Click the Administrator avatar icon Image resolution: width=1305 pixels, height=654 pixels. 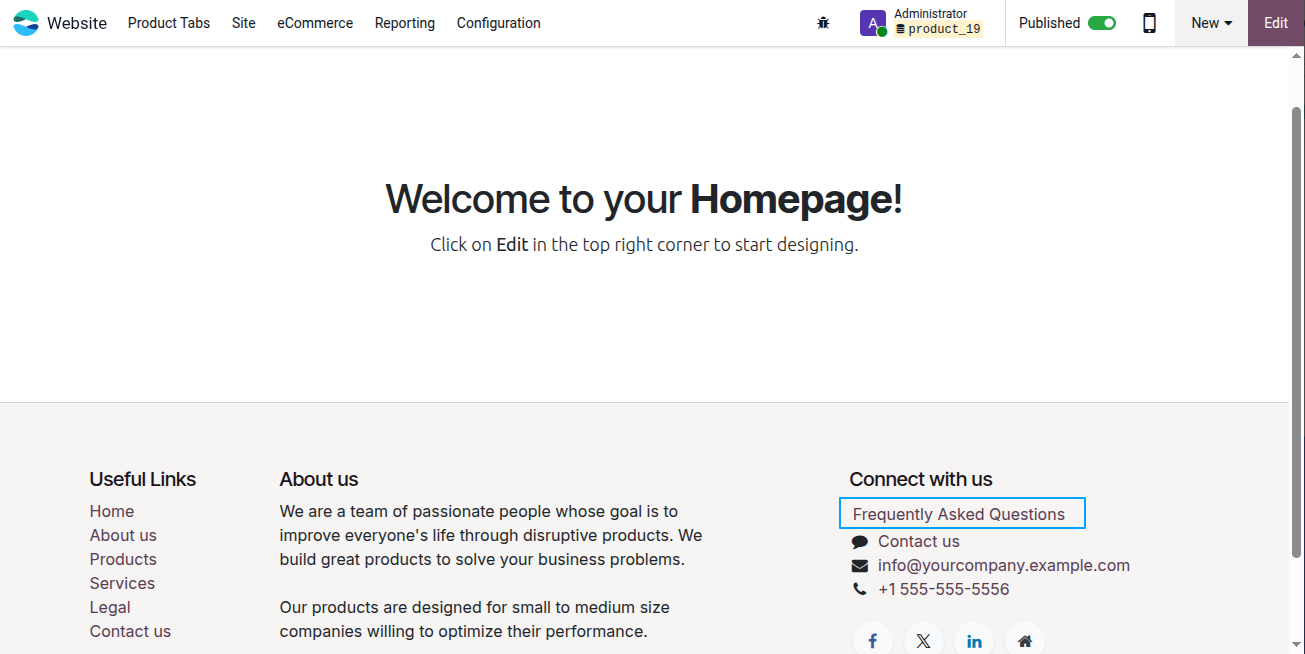tap(873, 23)
